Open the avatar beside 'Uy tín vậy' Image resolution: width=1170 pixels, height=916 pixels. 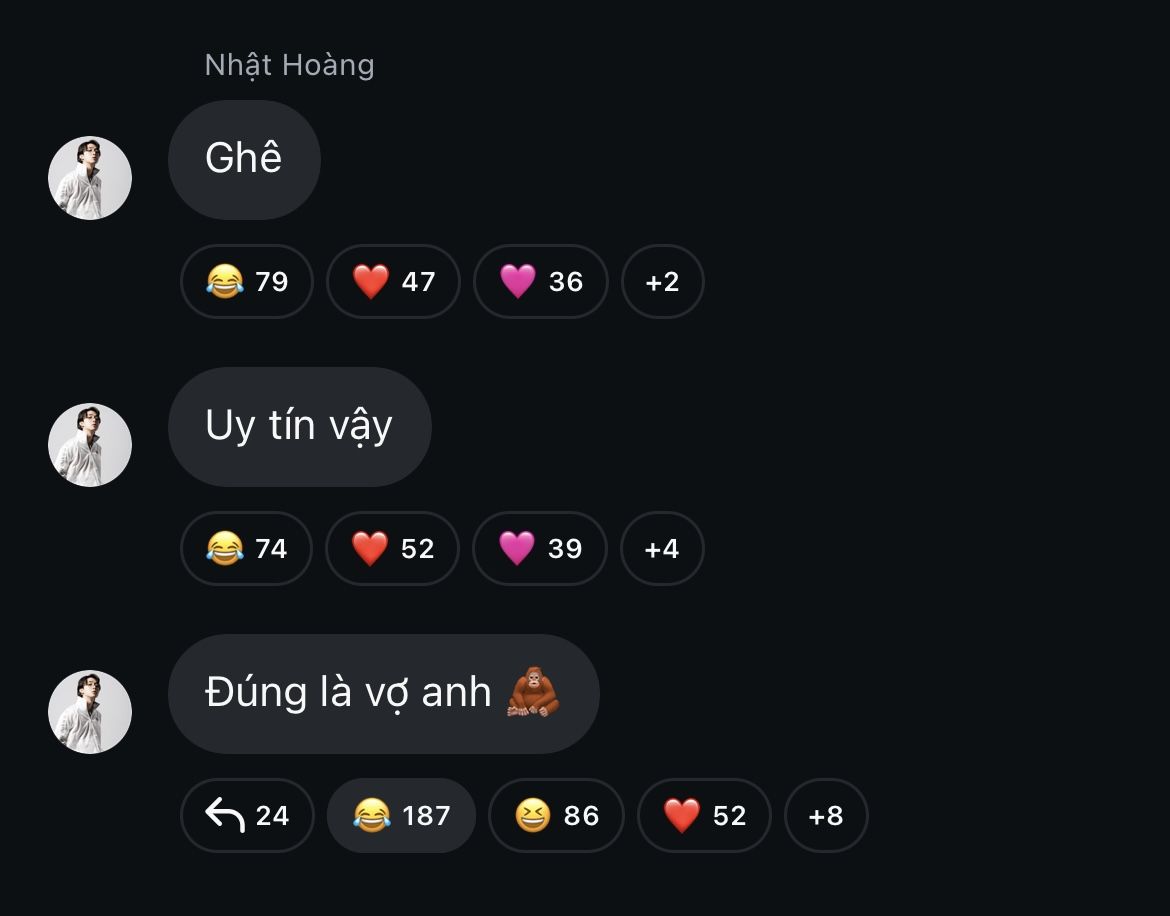coord(90,445)
